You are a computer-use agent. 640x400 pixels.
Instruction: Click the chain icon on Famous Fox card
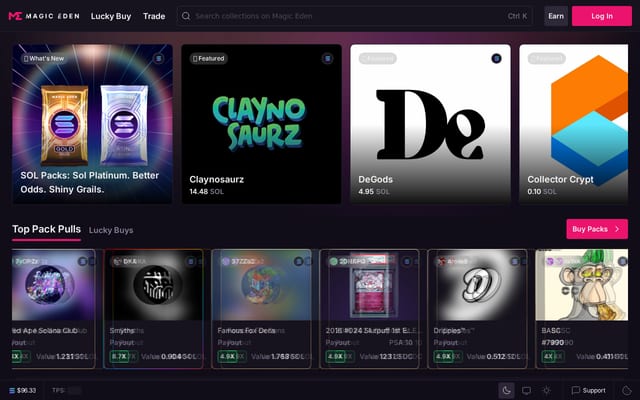click(x=298, y=261)
